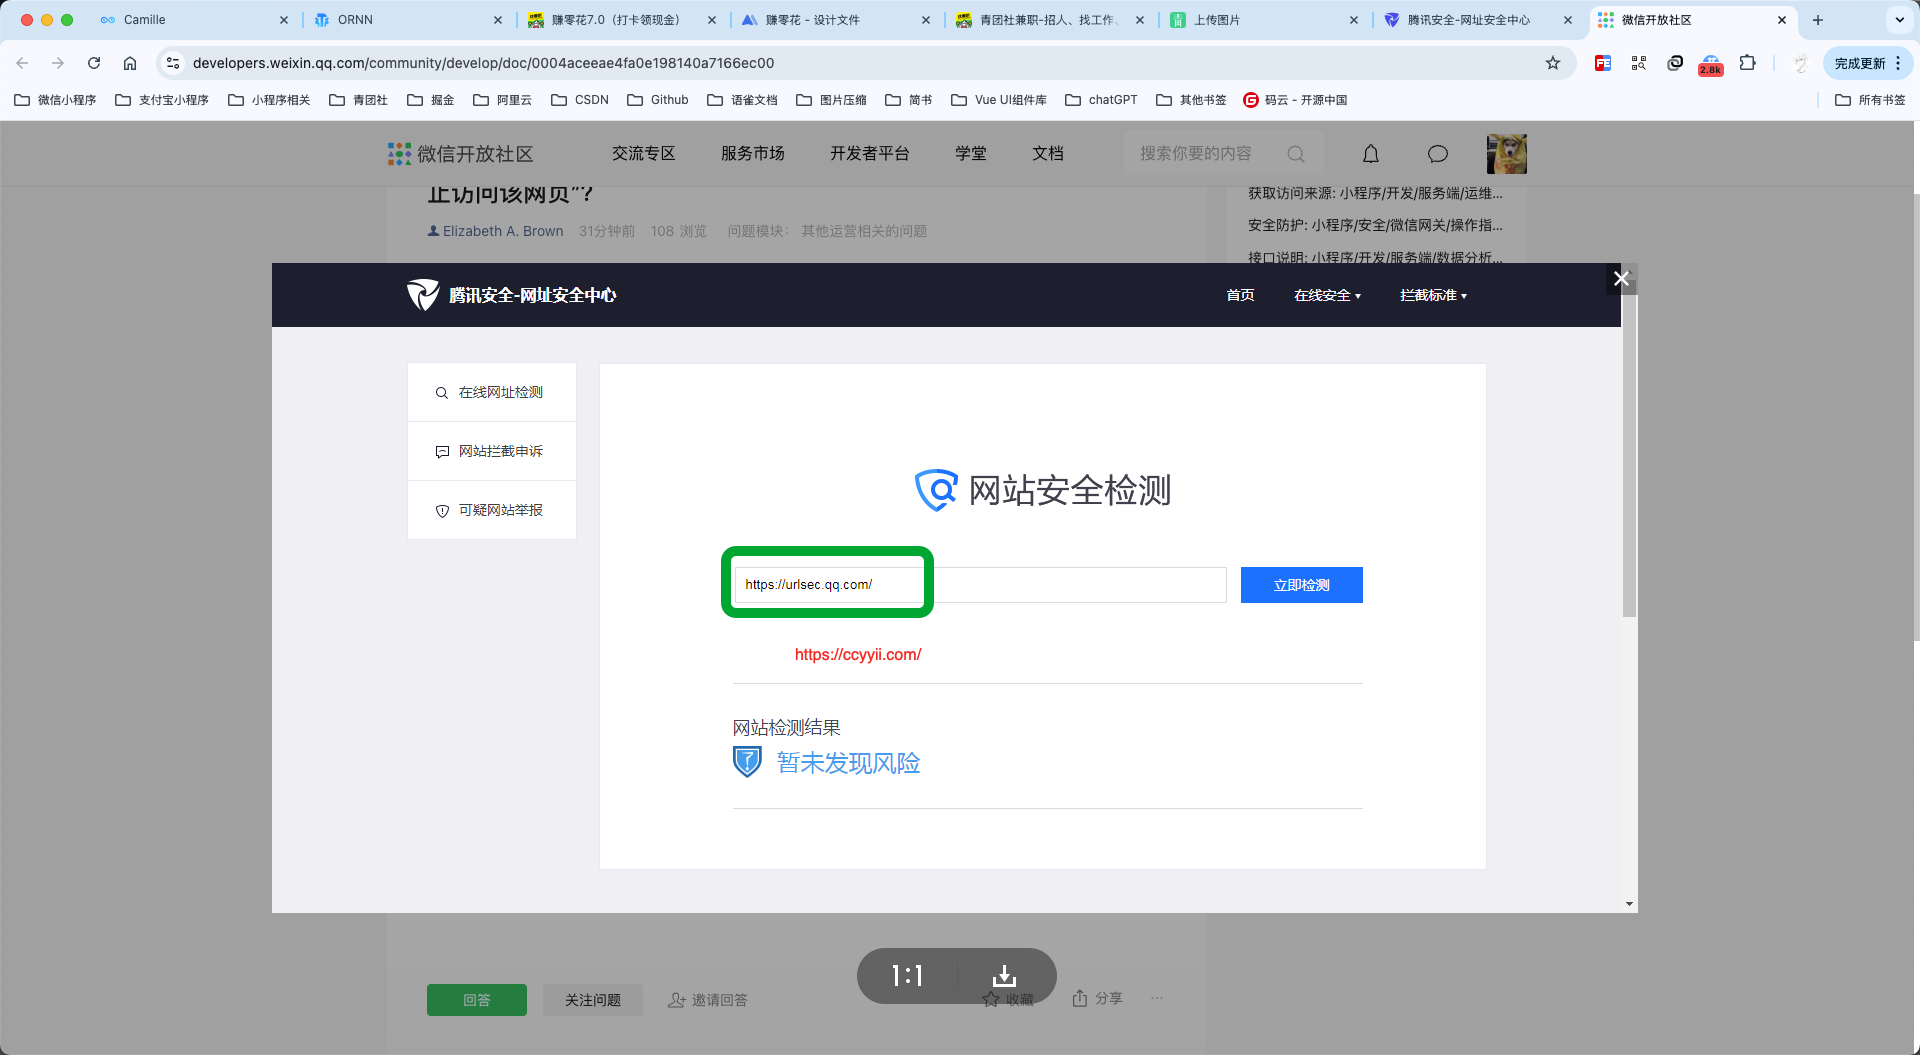Open notifications with the bell icon
This screenshot has width=1920, height=1055.
(1371, 154)
